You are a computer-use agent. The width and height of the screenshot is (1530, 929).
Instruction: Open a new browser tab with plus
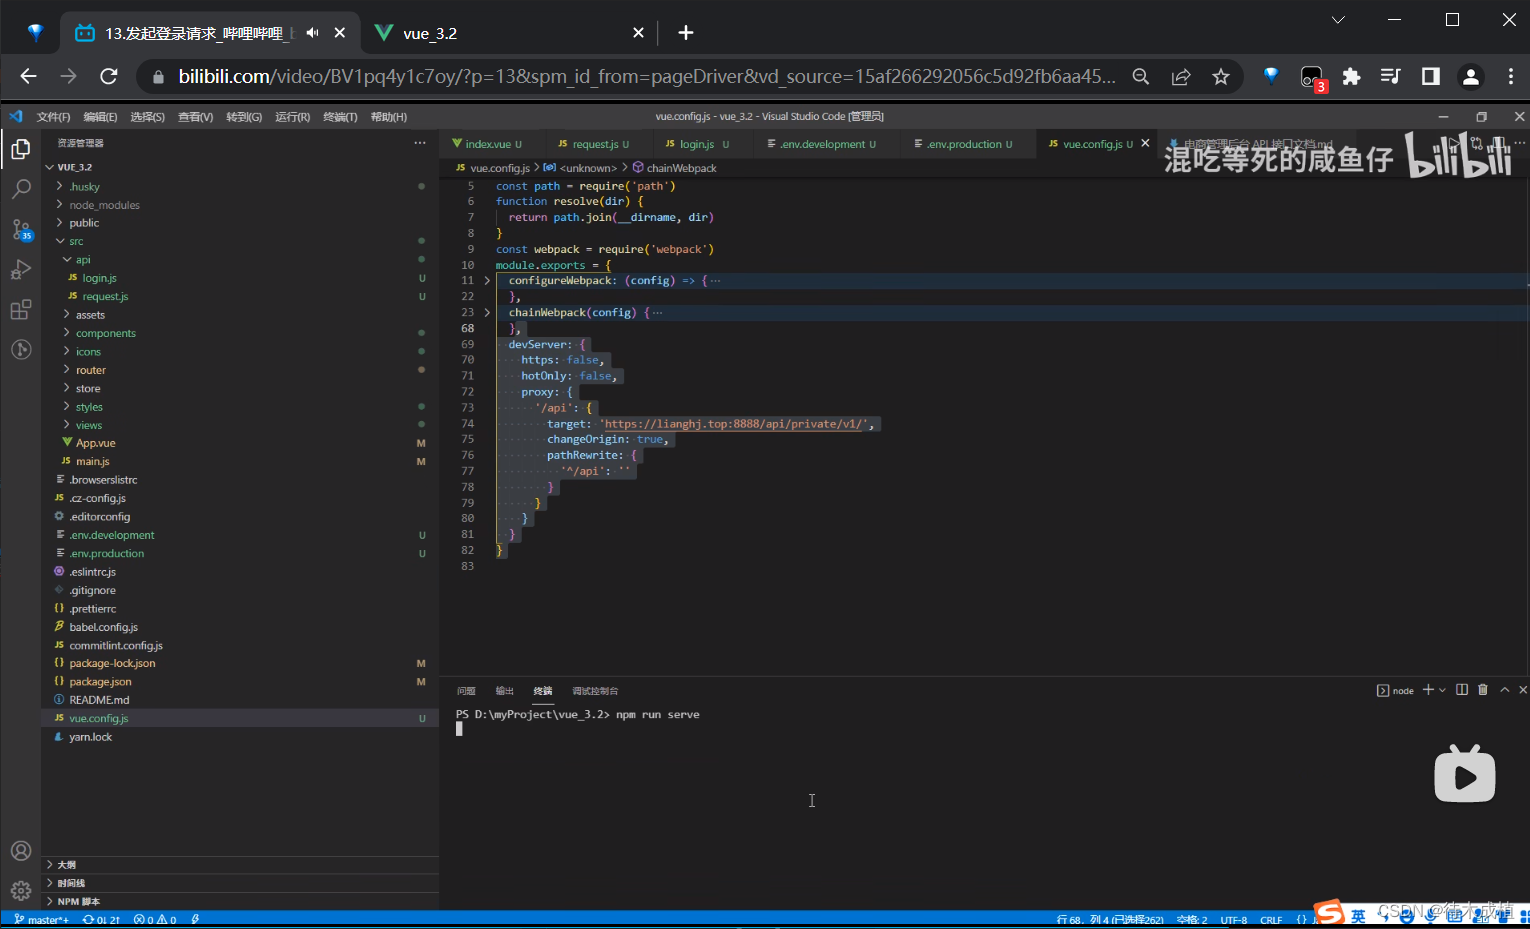tap(685, 33)
